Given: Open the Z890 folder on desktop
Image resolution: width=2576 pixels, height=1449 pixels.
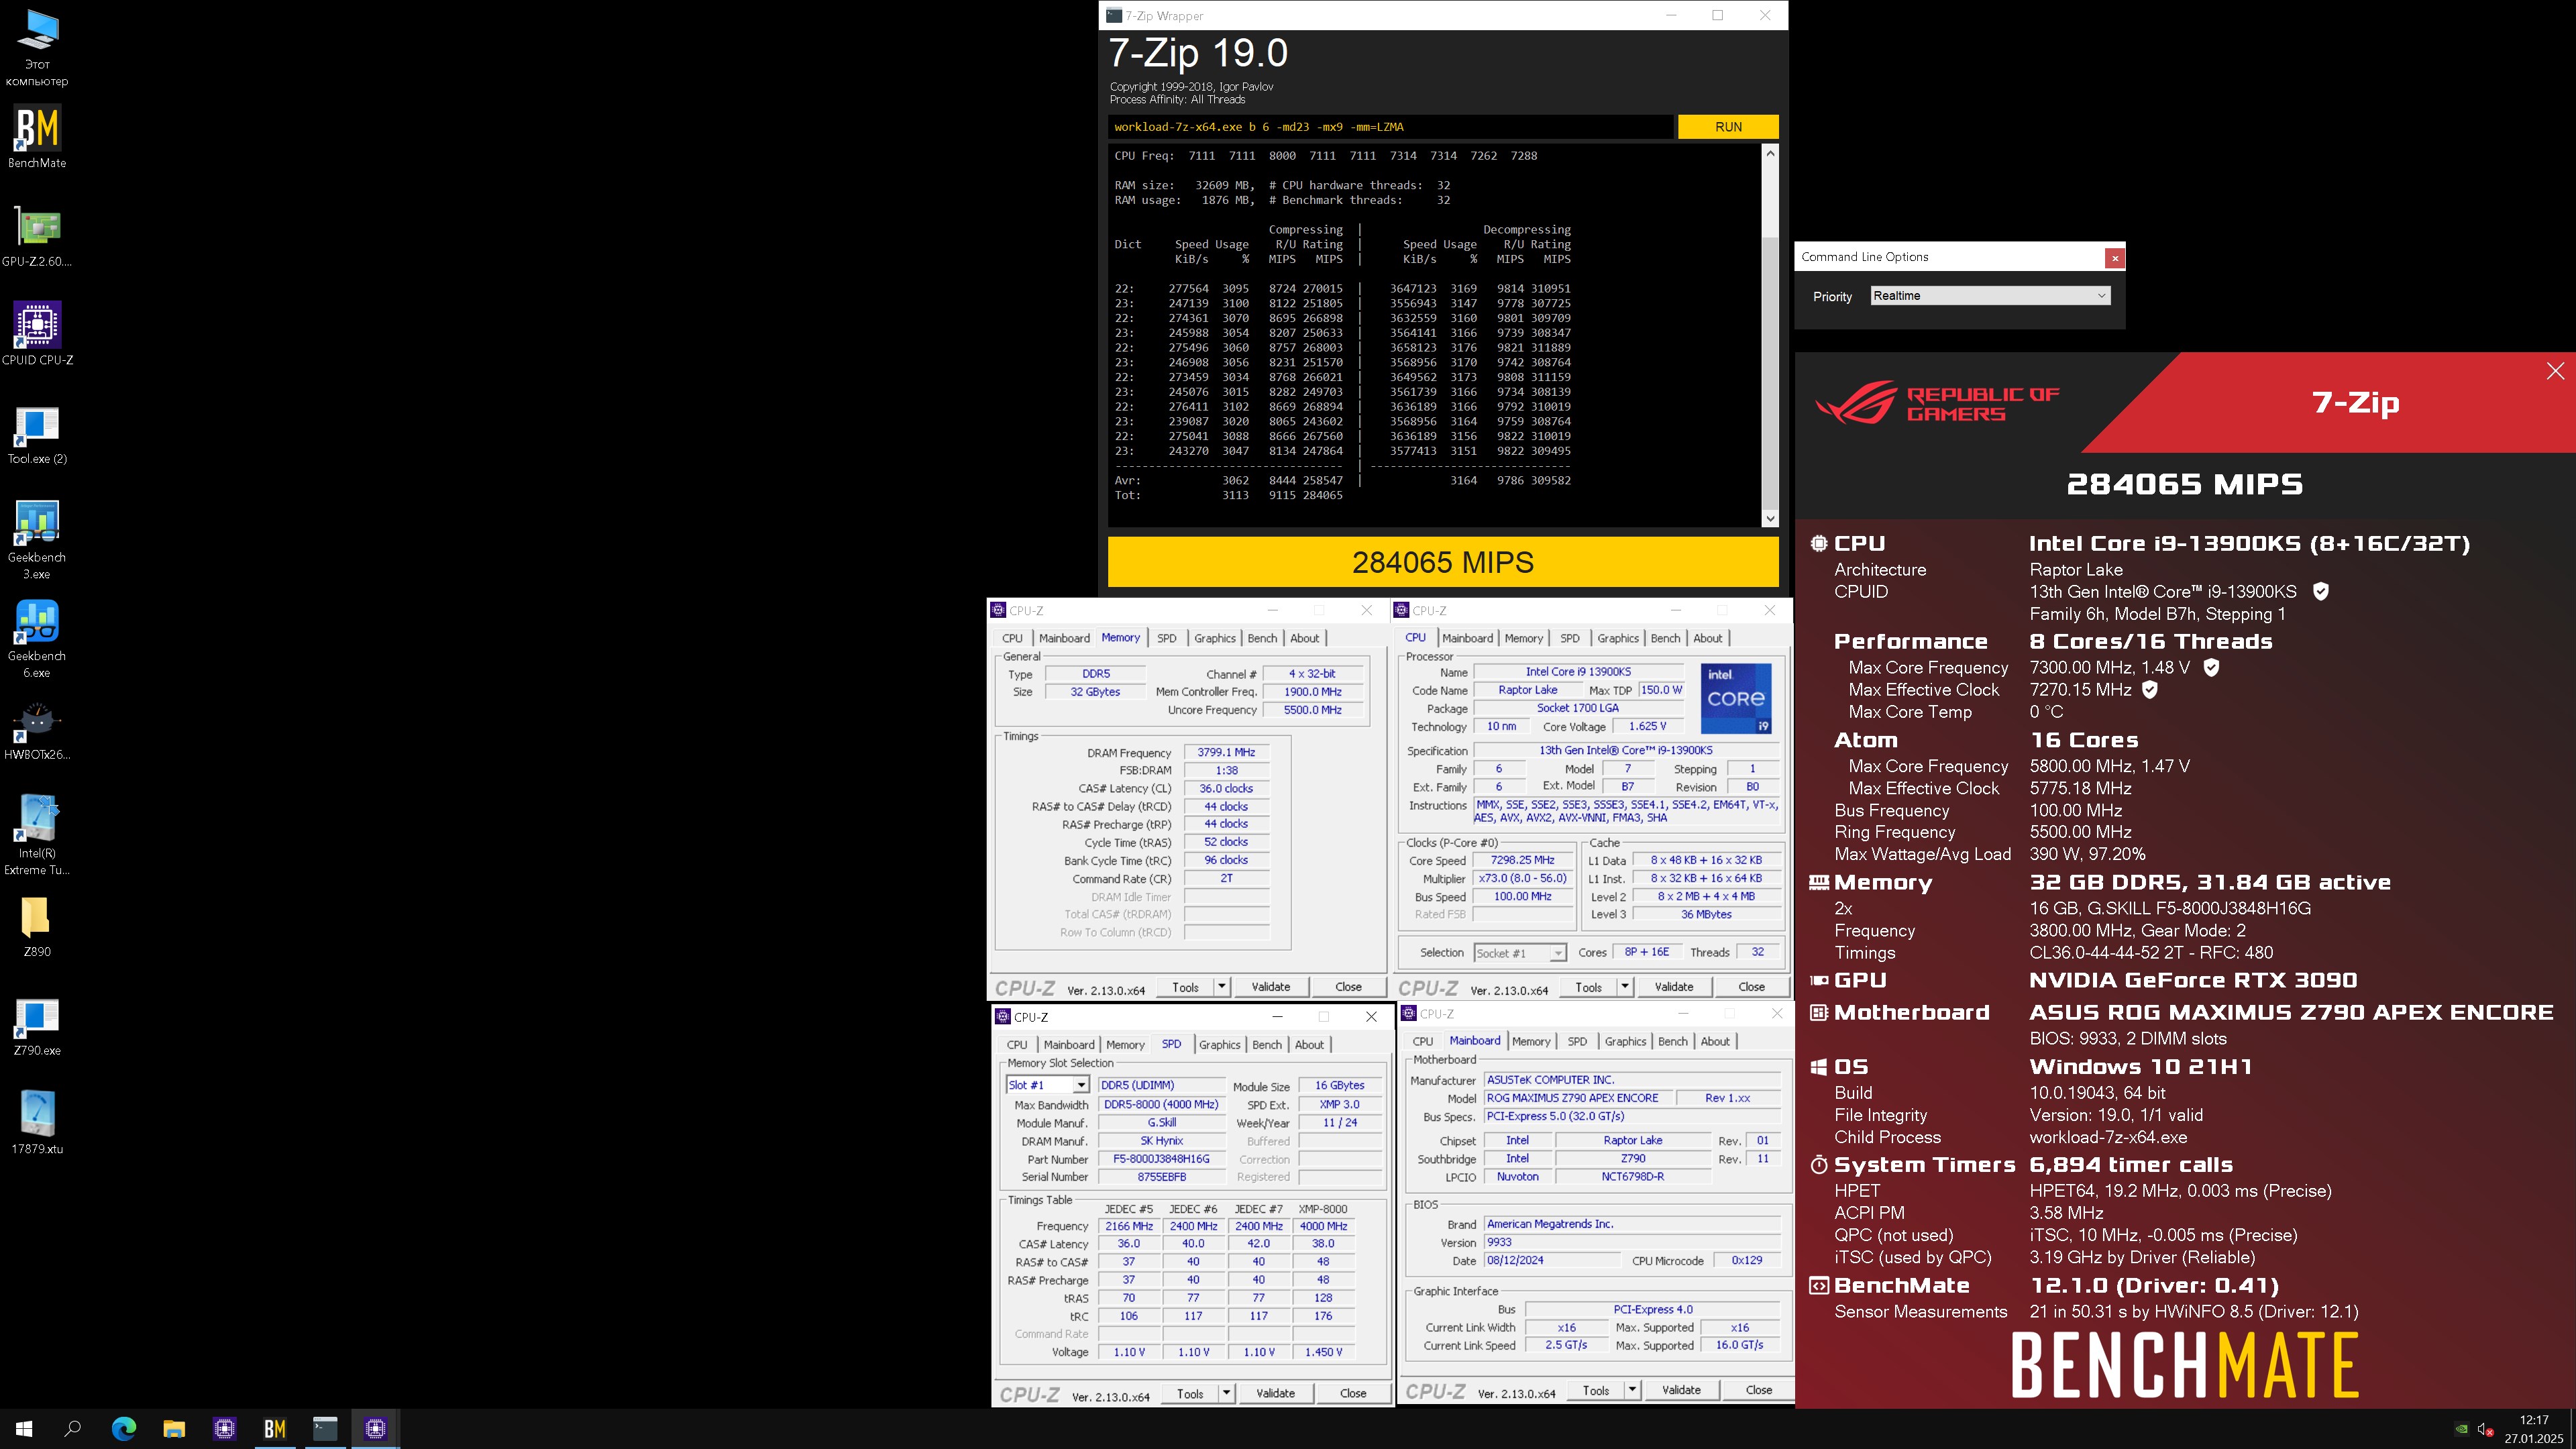Looking at the screenshot, I should [x=37, y=926].
